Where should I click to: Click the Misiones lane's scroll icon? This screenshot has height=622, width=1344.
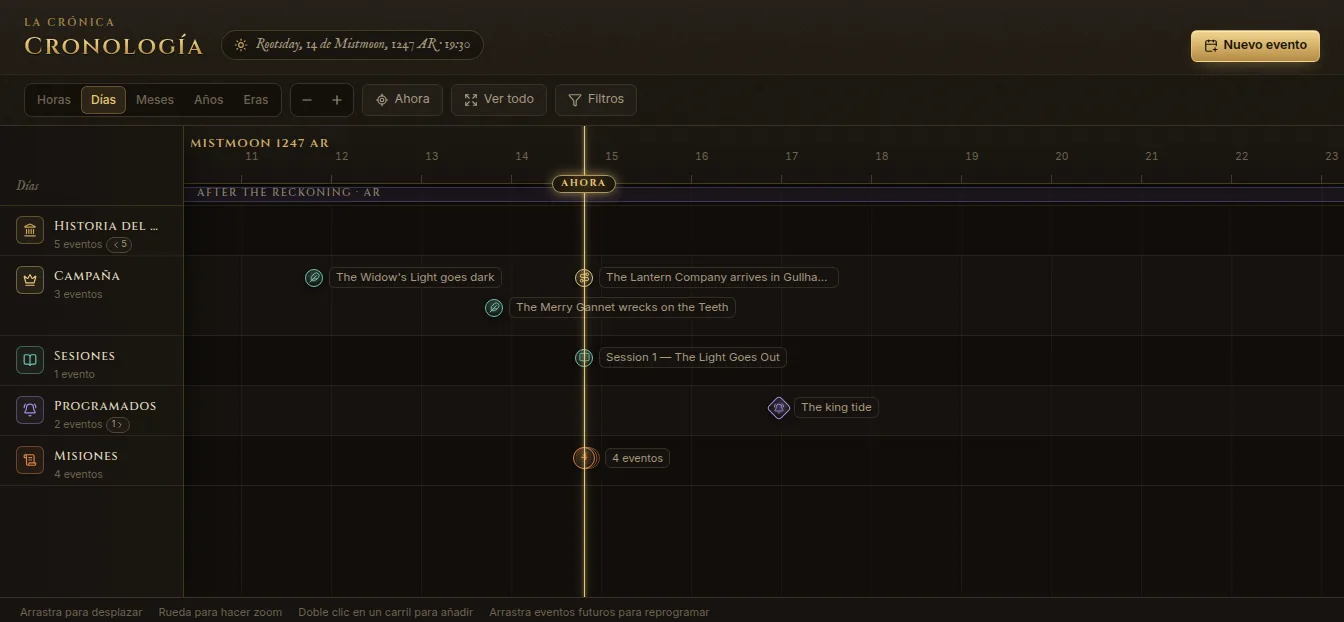[30, 460]
